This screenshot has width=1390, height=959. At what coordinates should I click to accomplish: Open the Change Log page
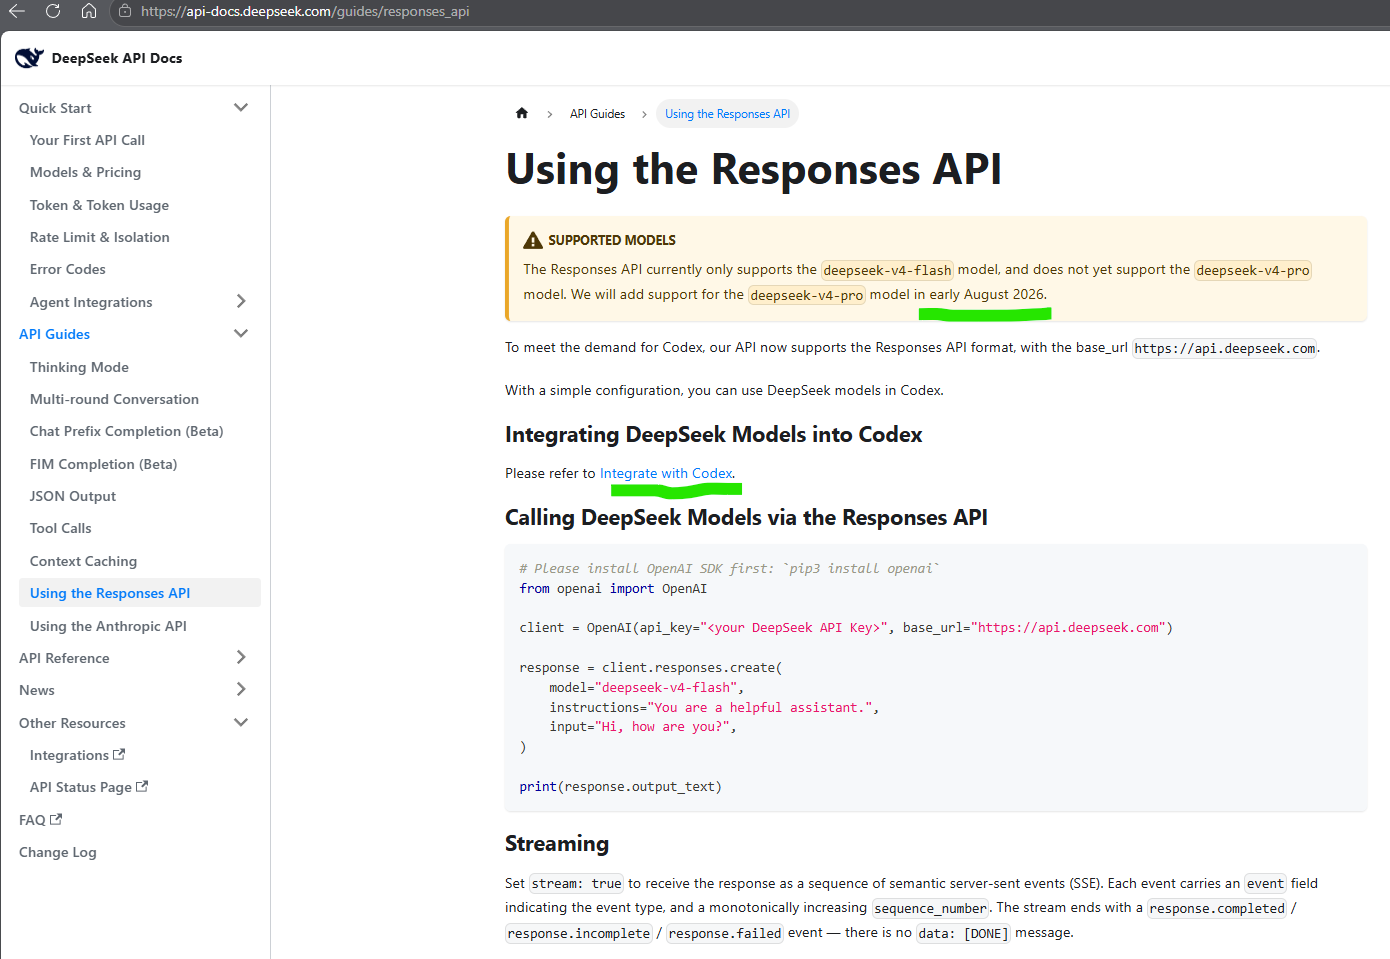58,852
